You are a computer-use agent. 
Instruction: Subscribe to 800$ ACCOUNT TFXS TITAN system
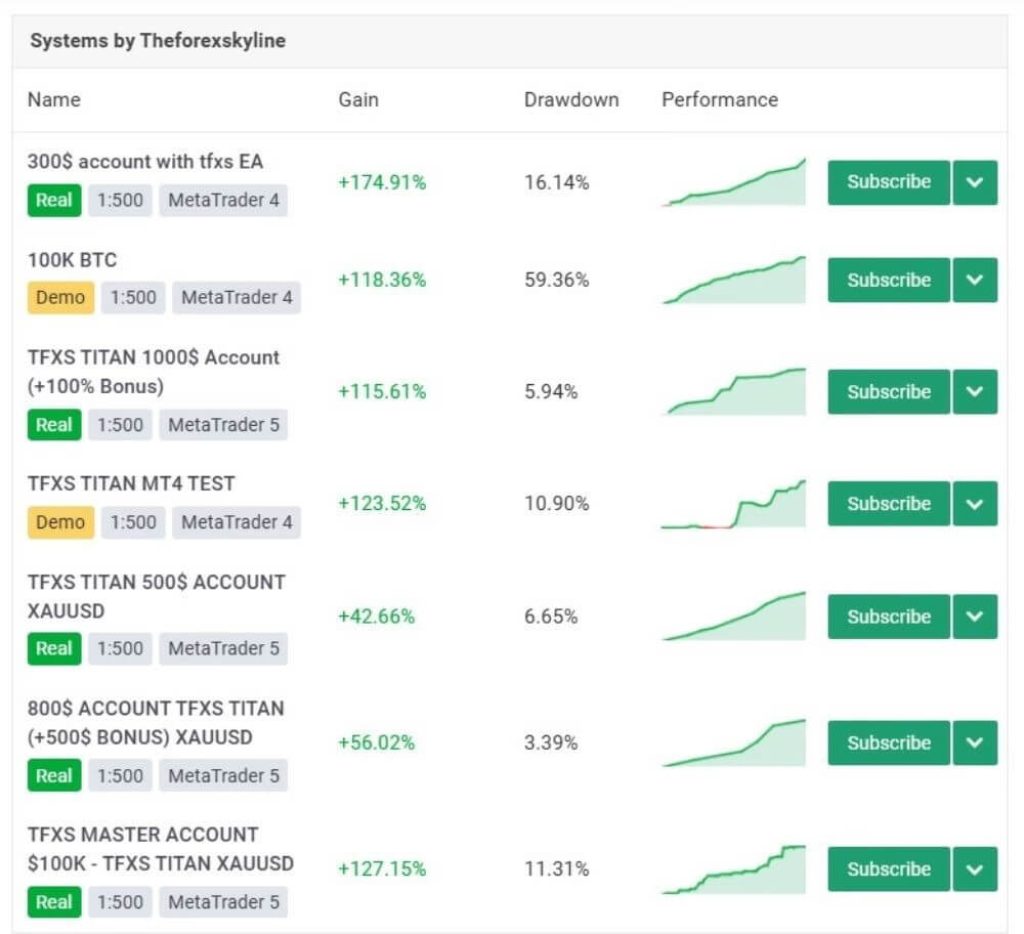(x=888, y=743)
